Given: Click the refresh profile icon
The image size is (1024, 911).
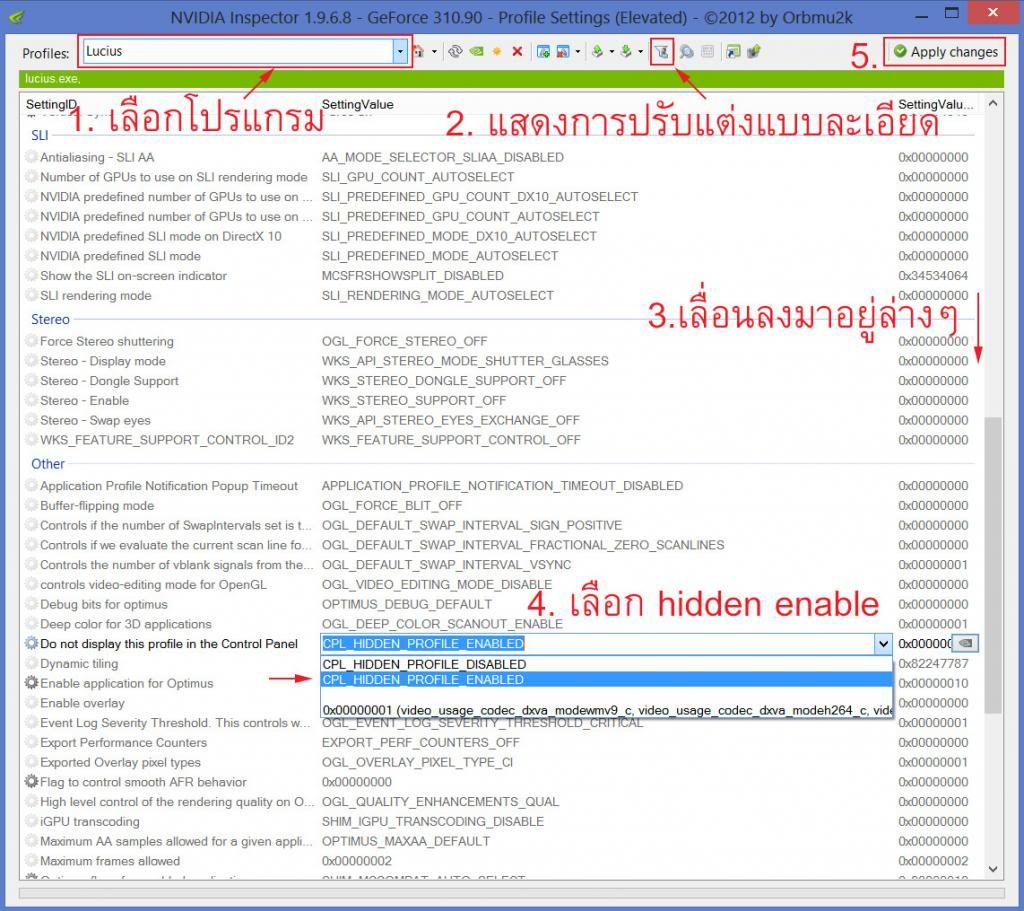Looking at the screenshot, I should tap(456, 52).
